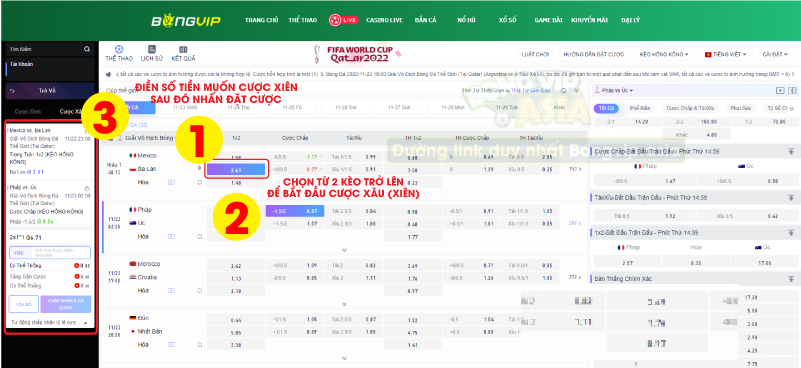The height and width of the screenshot is (368, 801).
Task: Focus the VND stake amount input field
Action: [50, 252]
